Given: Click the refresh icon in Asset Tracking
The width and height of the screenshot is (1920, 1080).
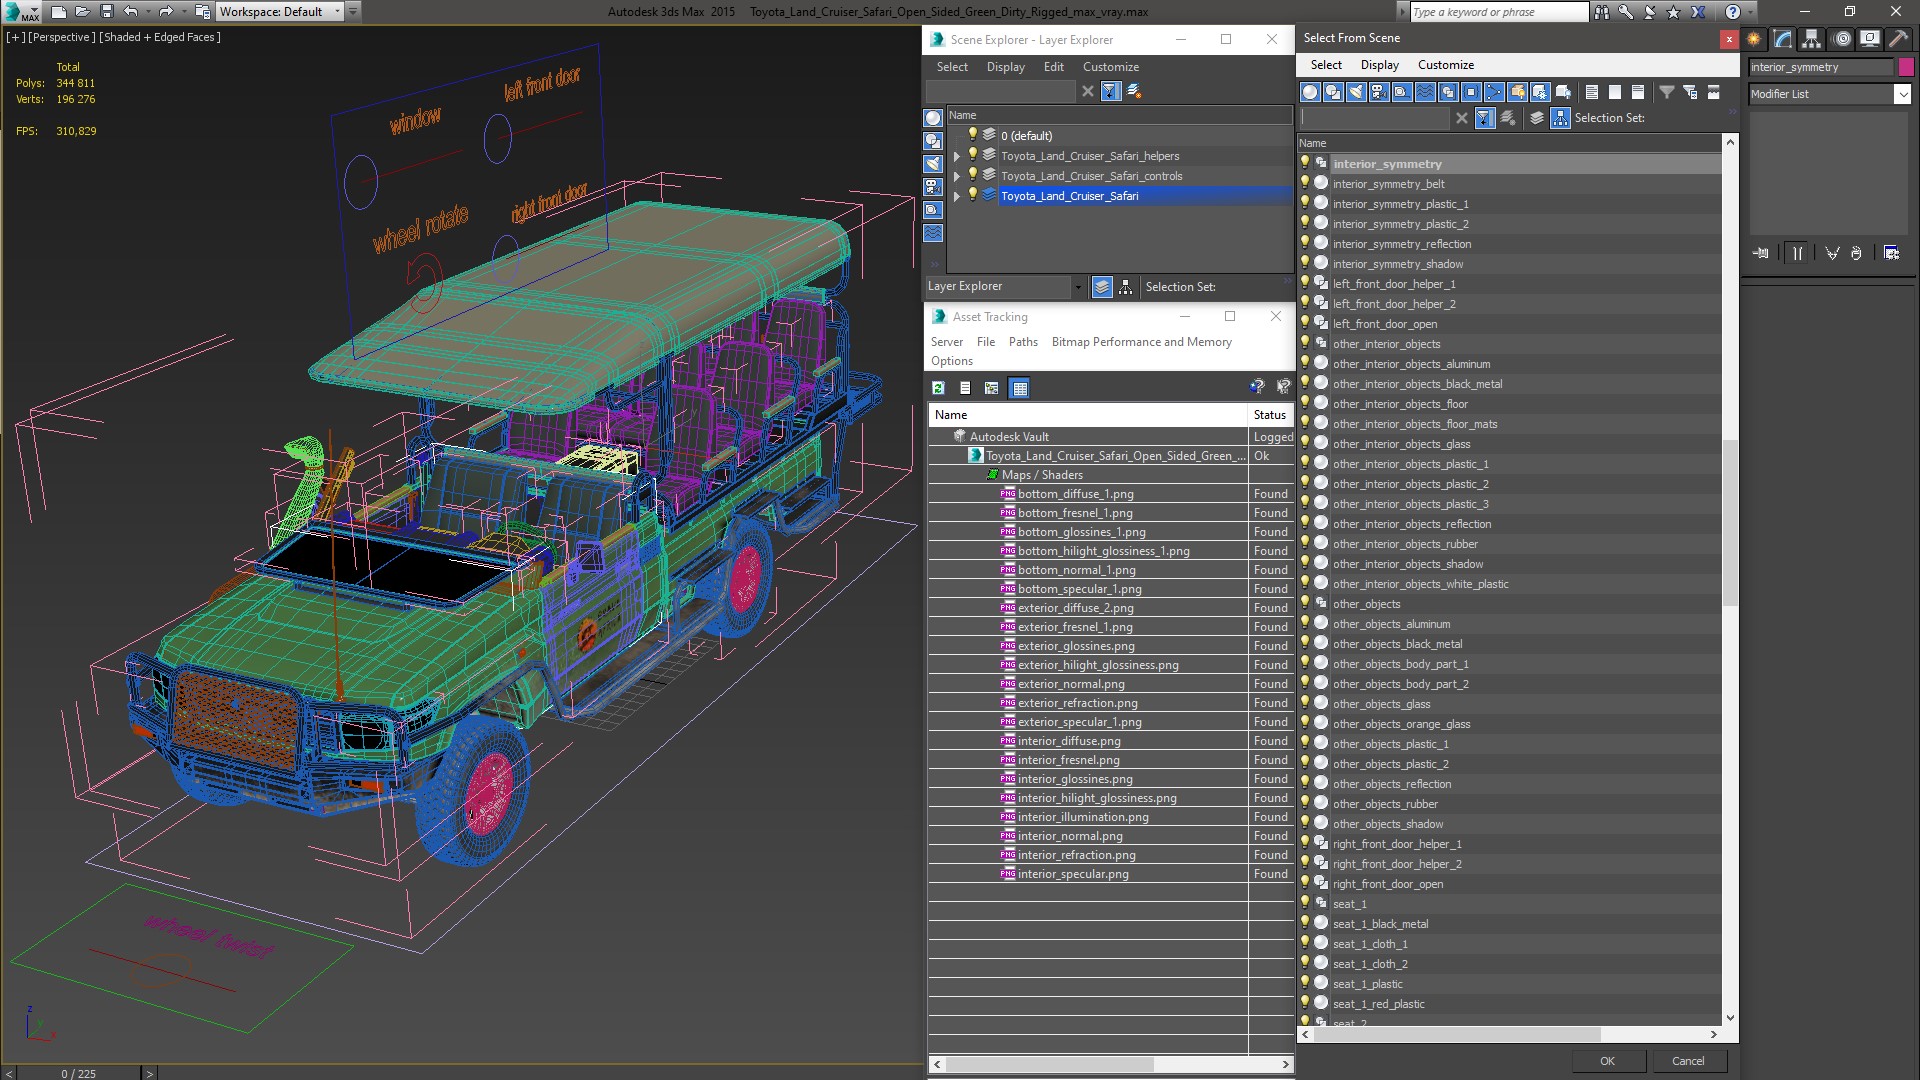Looking at the screenshot, I should [938, 388].
